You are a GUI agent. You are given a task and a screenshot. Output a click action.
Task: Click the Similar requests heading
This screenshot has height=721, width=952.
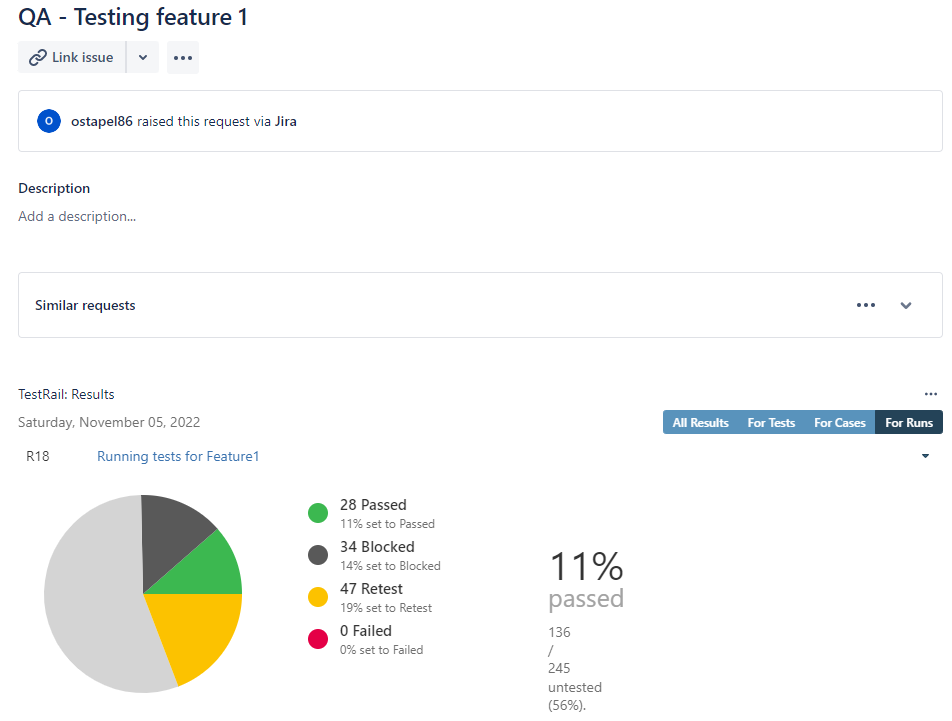coord(85,305)
